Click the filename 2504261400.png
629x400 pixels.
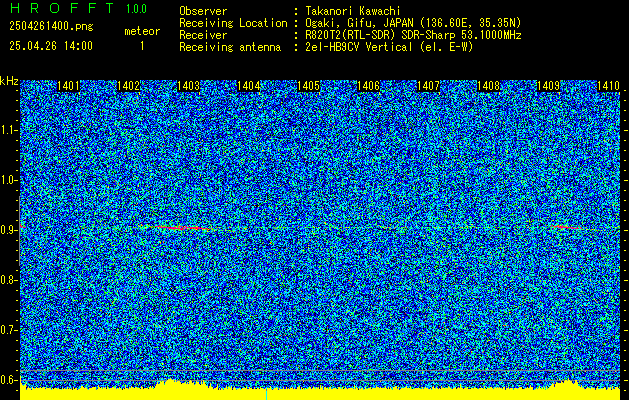(51, 27)
